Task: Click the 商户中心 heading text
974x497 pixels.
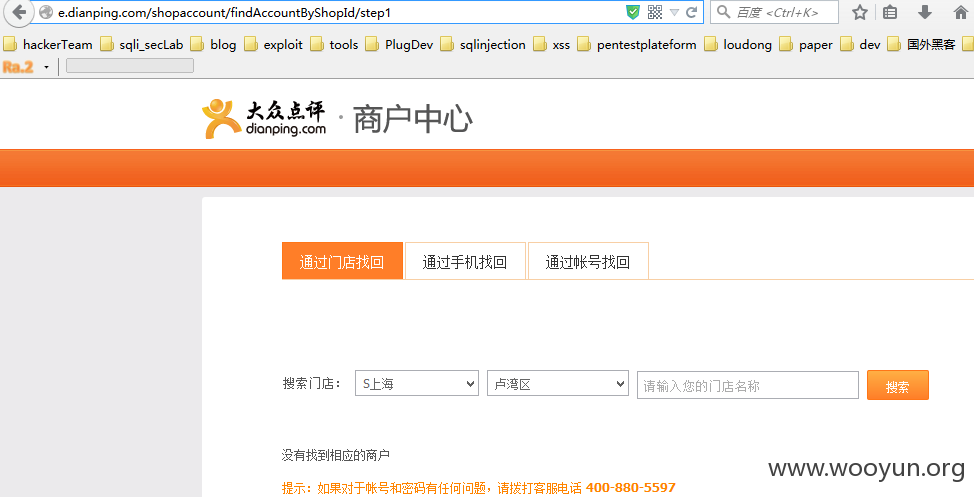Action: point(413,119)
